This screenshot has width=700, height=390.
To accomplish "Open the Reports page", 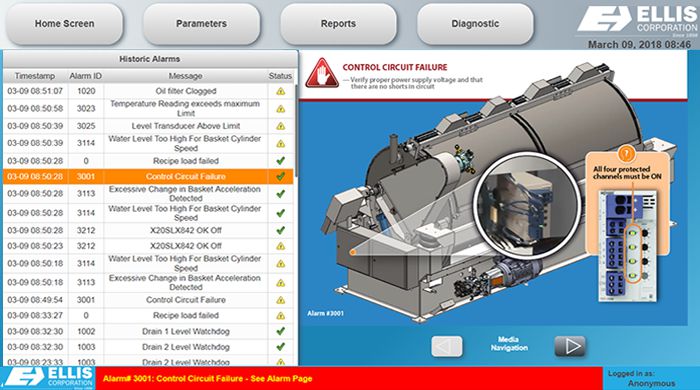I will 338,24.
